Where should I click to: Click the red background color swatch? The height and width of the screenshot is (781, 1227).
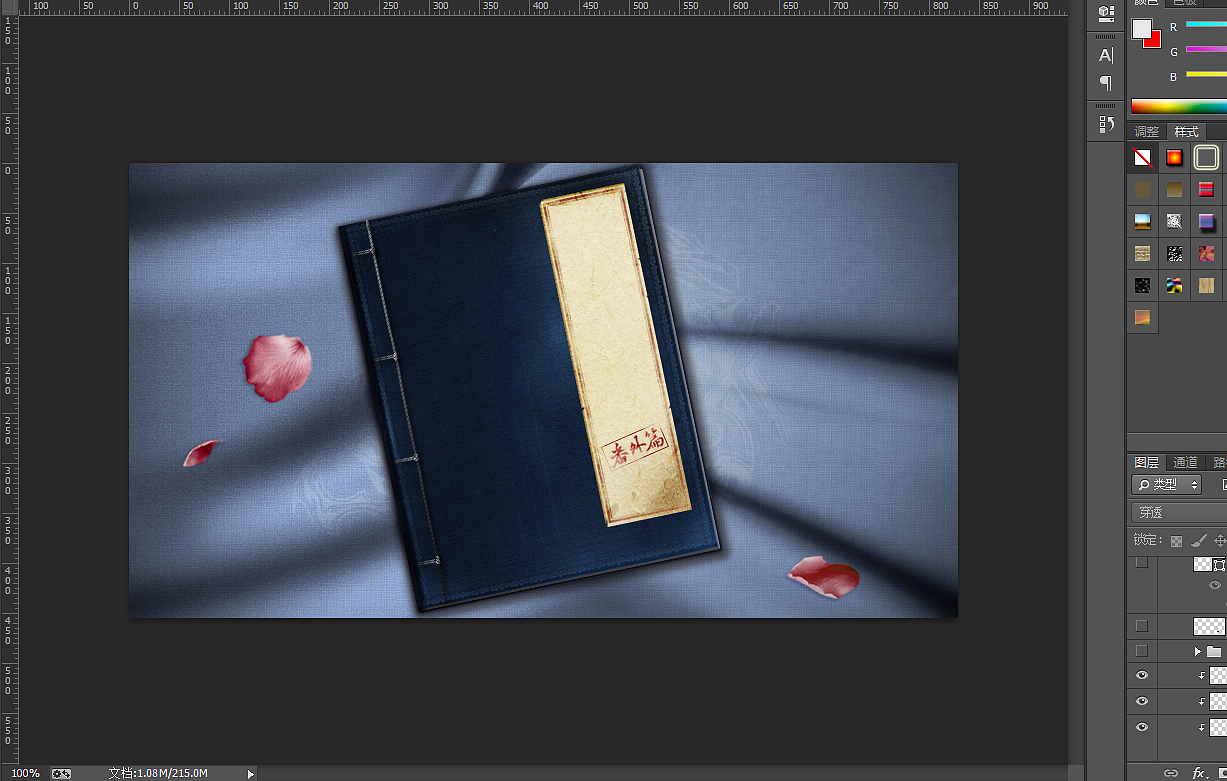(x=1154, y=41)
